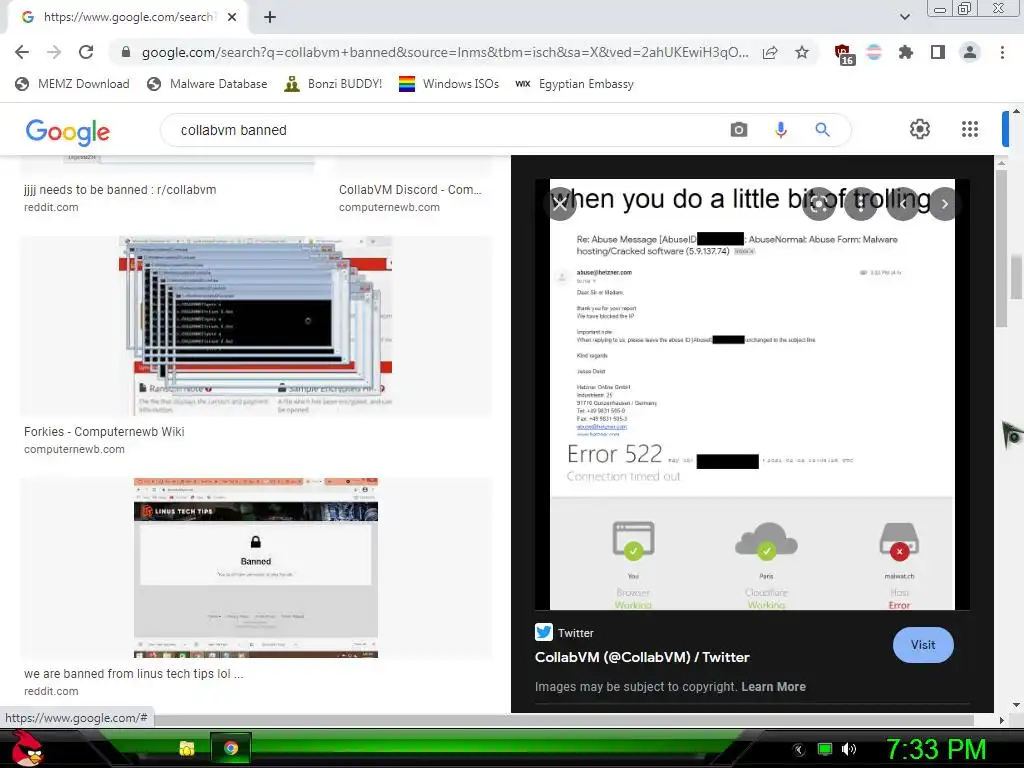Open a new browser tab
Viewport: 1024px width, 768px height.
[270, 17]
